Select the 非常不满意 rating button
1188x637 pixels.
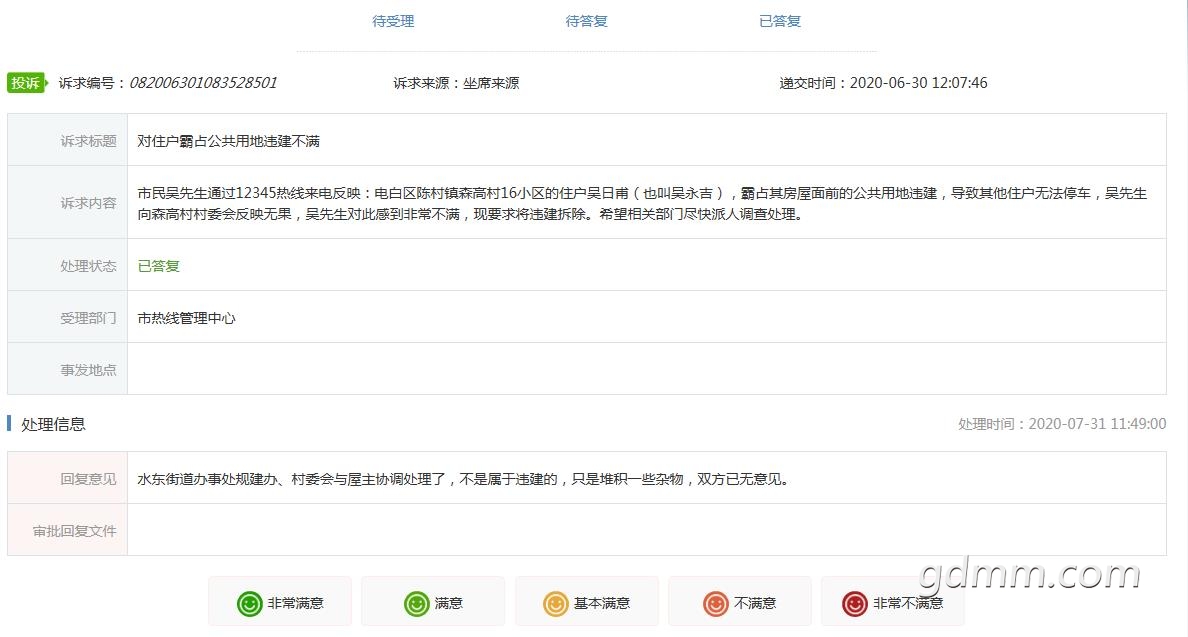(x=893, y=601)
